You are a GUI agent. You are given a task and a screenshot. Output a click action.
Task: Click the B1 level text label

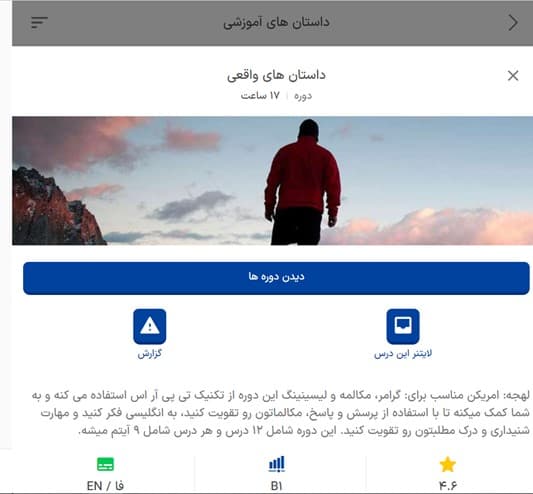coord(276,486)
